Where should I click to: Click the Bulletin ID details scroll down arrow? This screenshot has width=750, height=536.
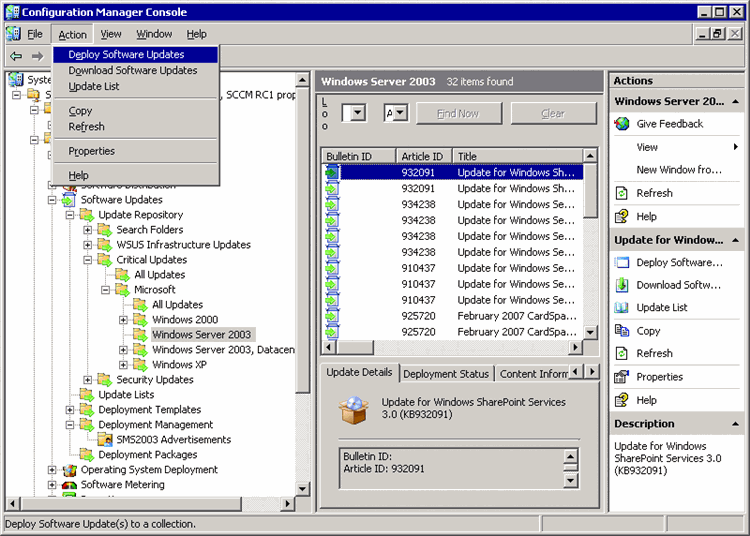tap(571, 480)
